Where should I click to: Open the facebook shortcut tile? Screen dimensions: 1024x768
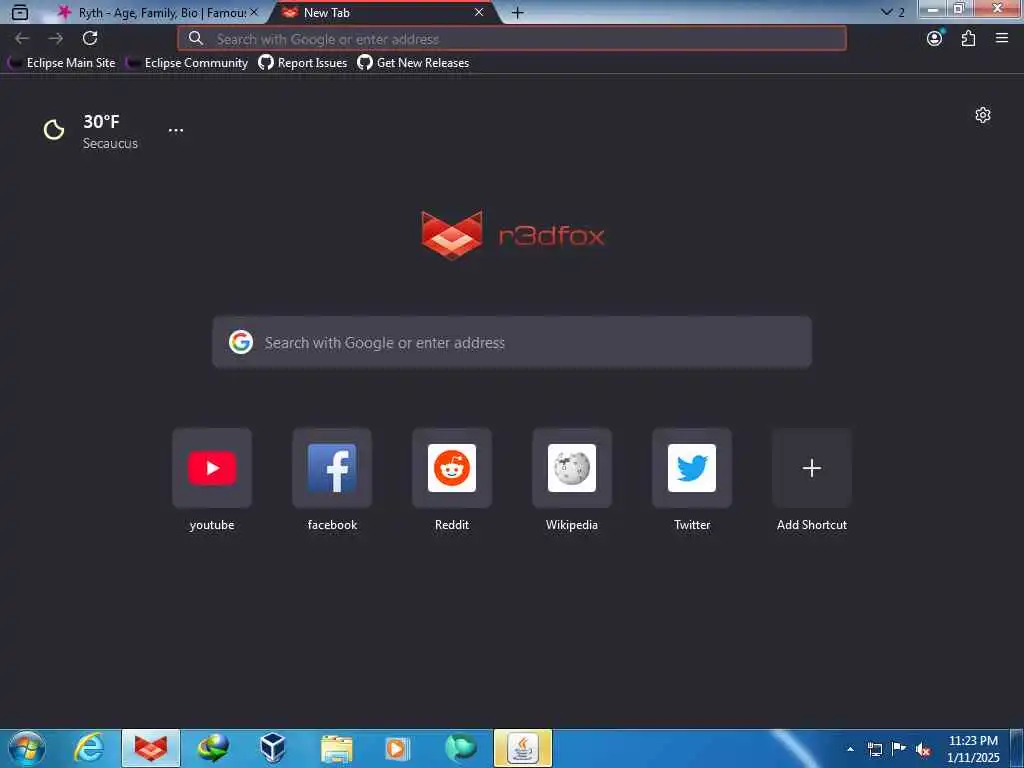click(x=332, y=468)
